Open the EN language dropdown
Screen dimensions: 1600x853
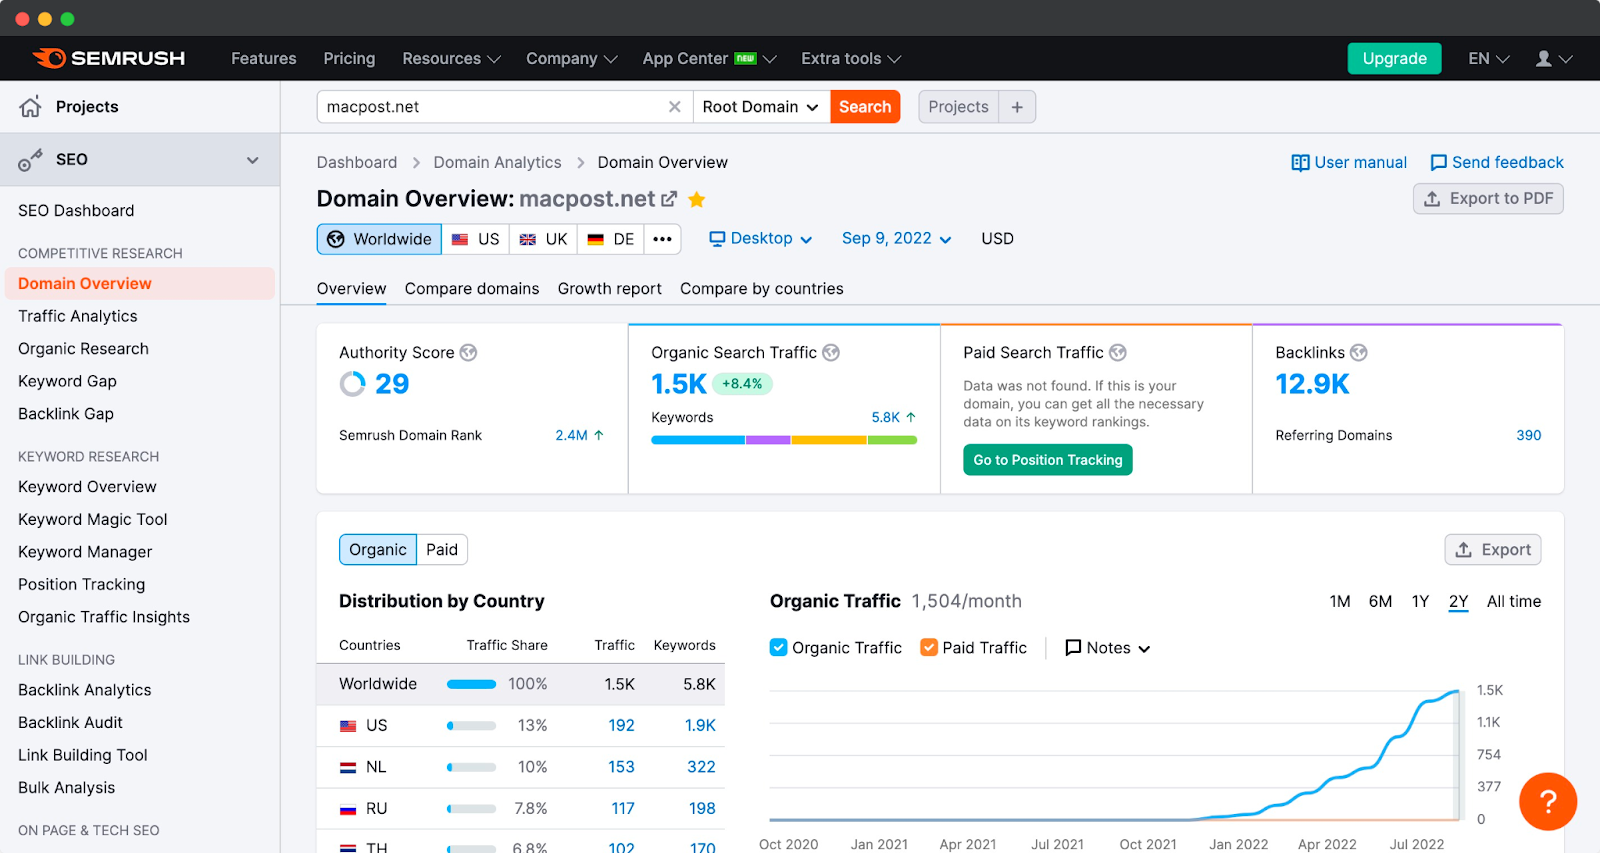[1489, 59]
